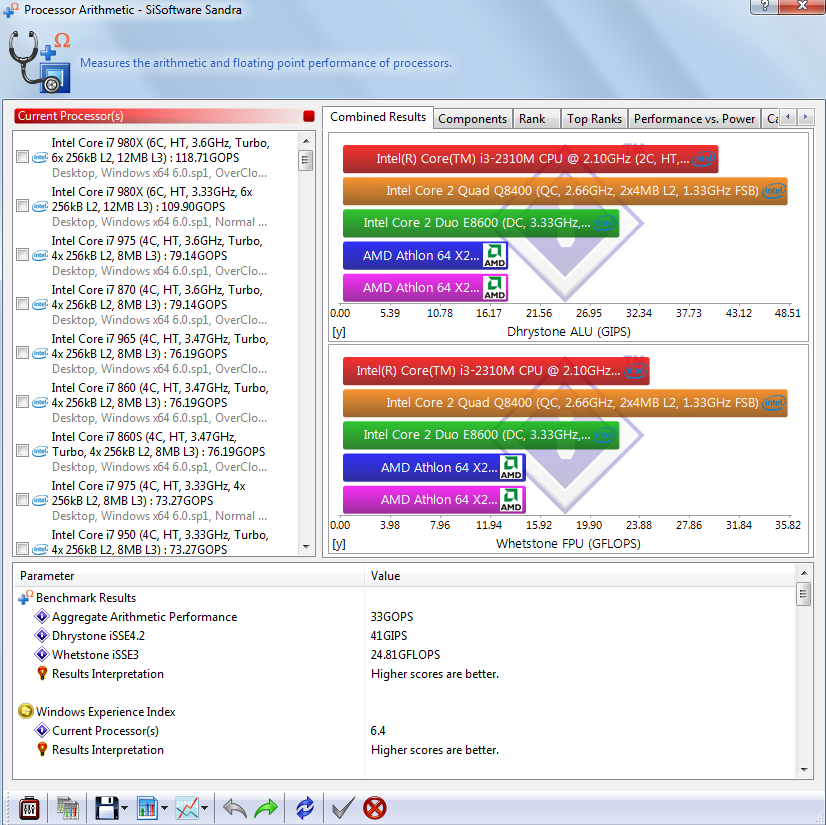Click the diamond icon beside Current Processor(s) parameter
Screen dimensions: 826x825
[x=42, y=730]
